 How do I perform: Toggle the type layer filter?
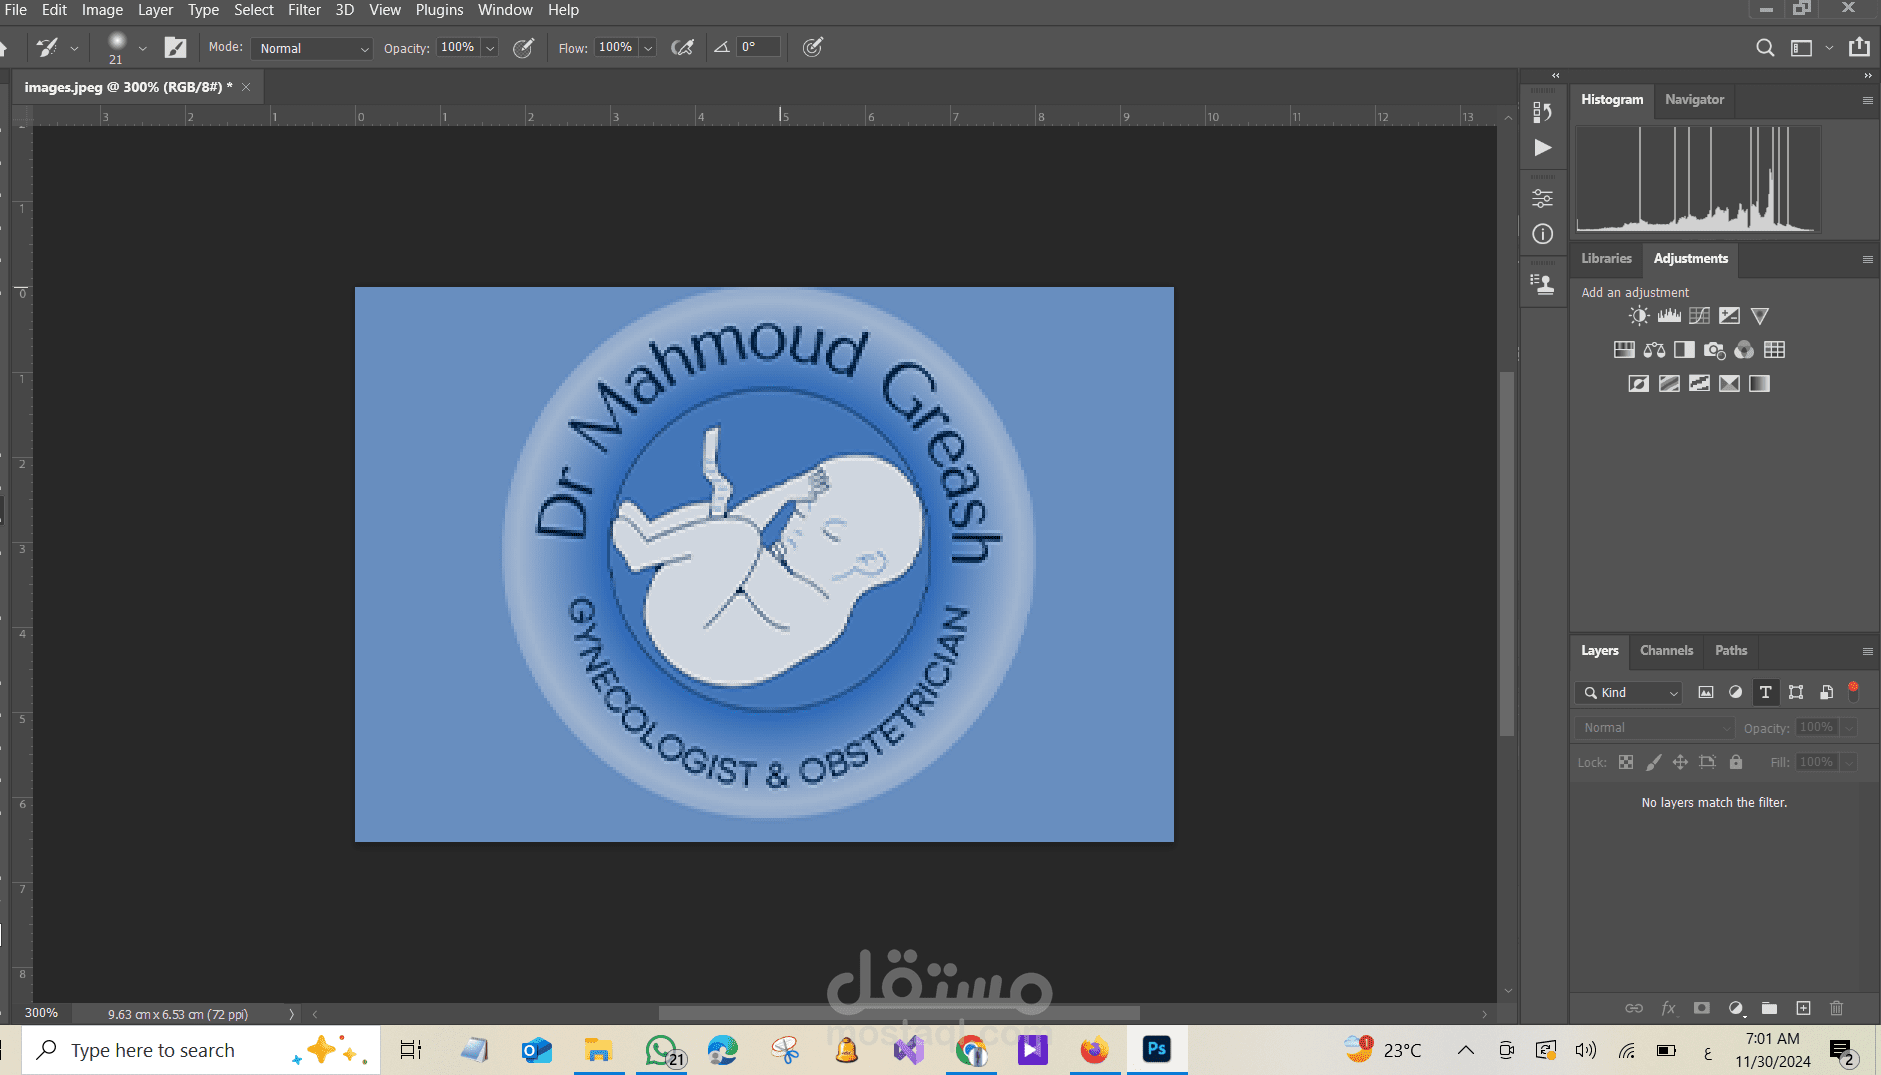click(x=1765, y=692)
